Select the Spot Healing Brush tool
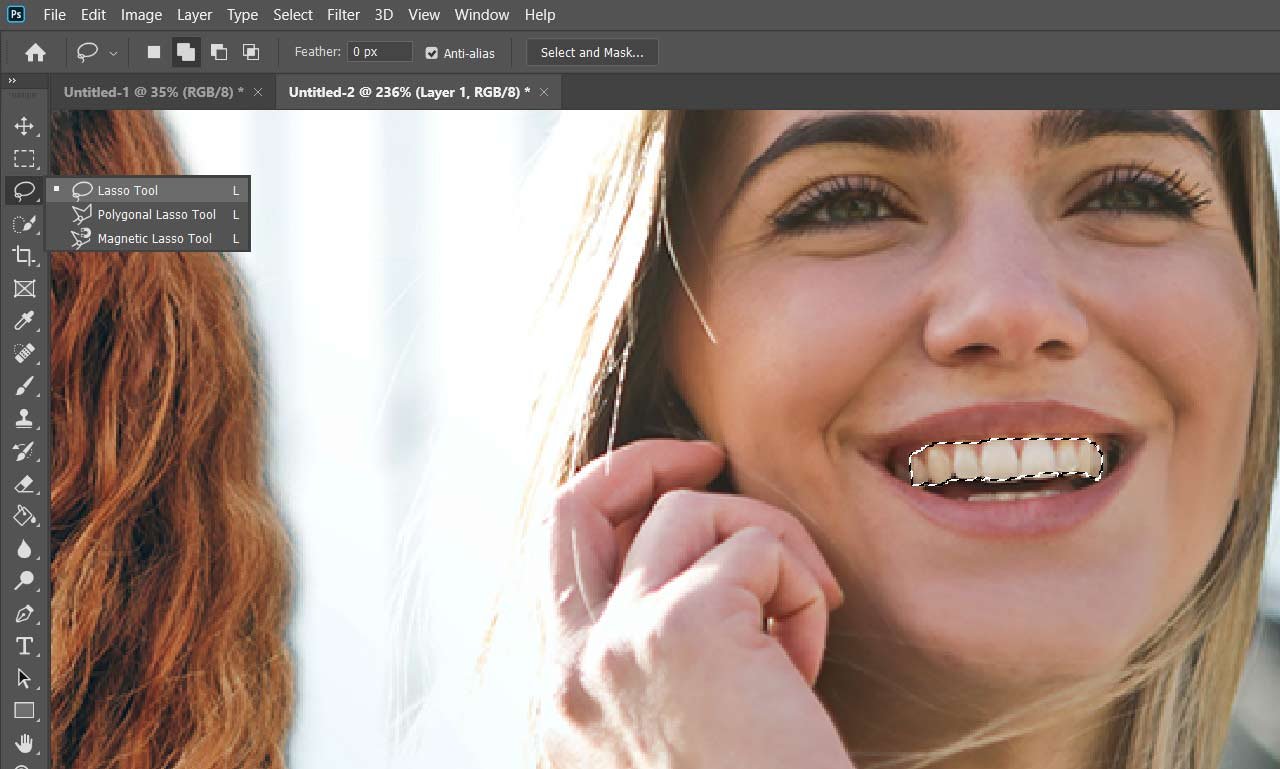 (24, 353)
